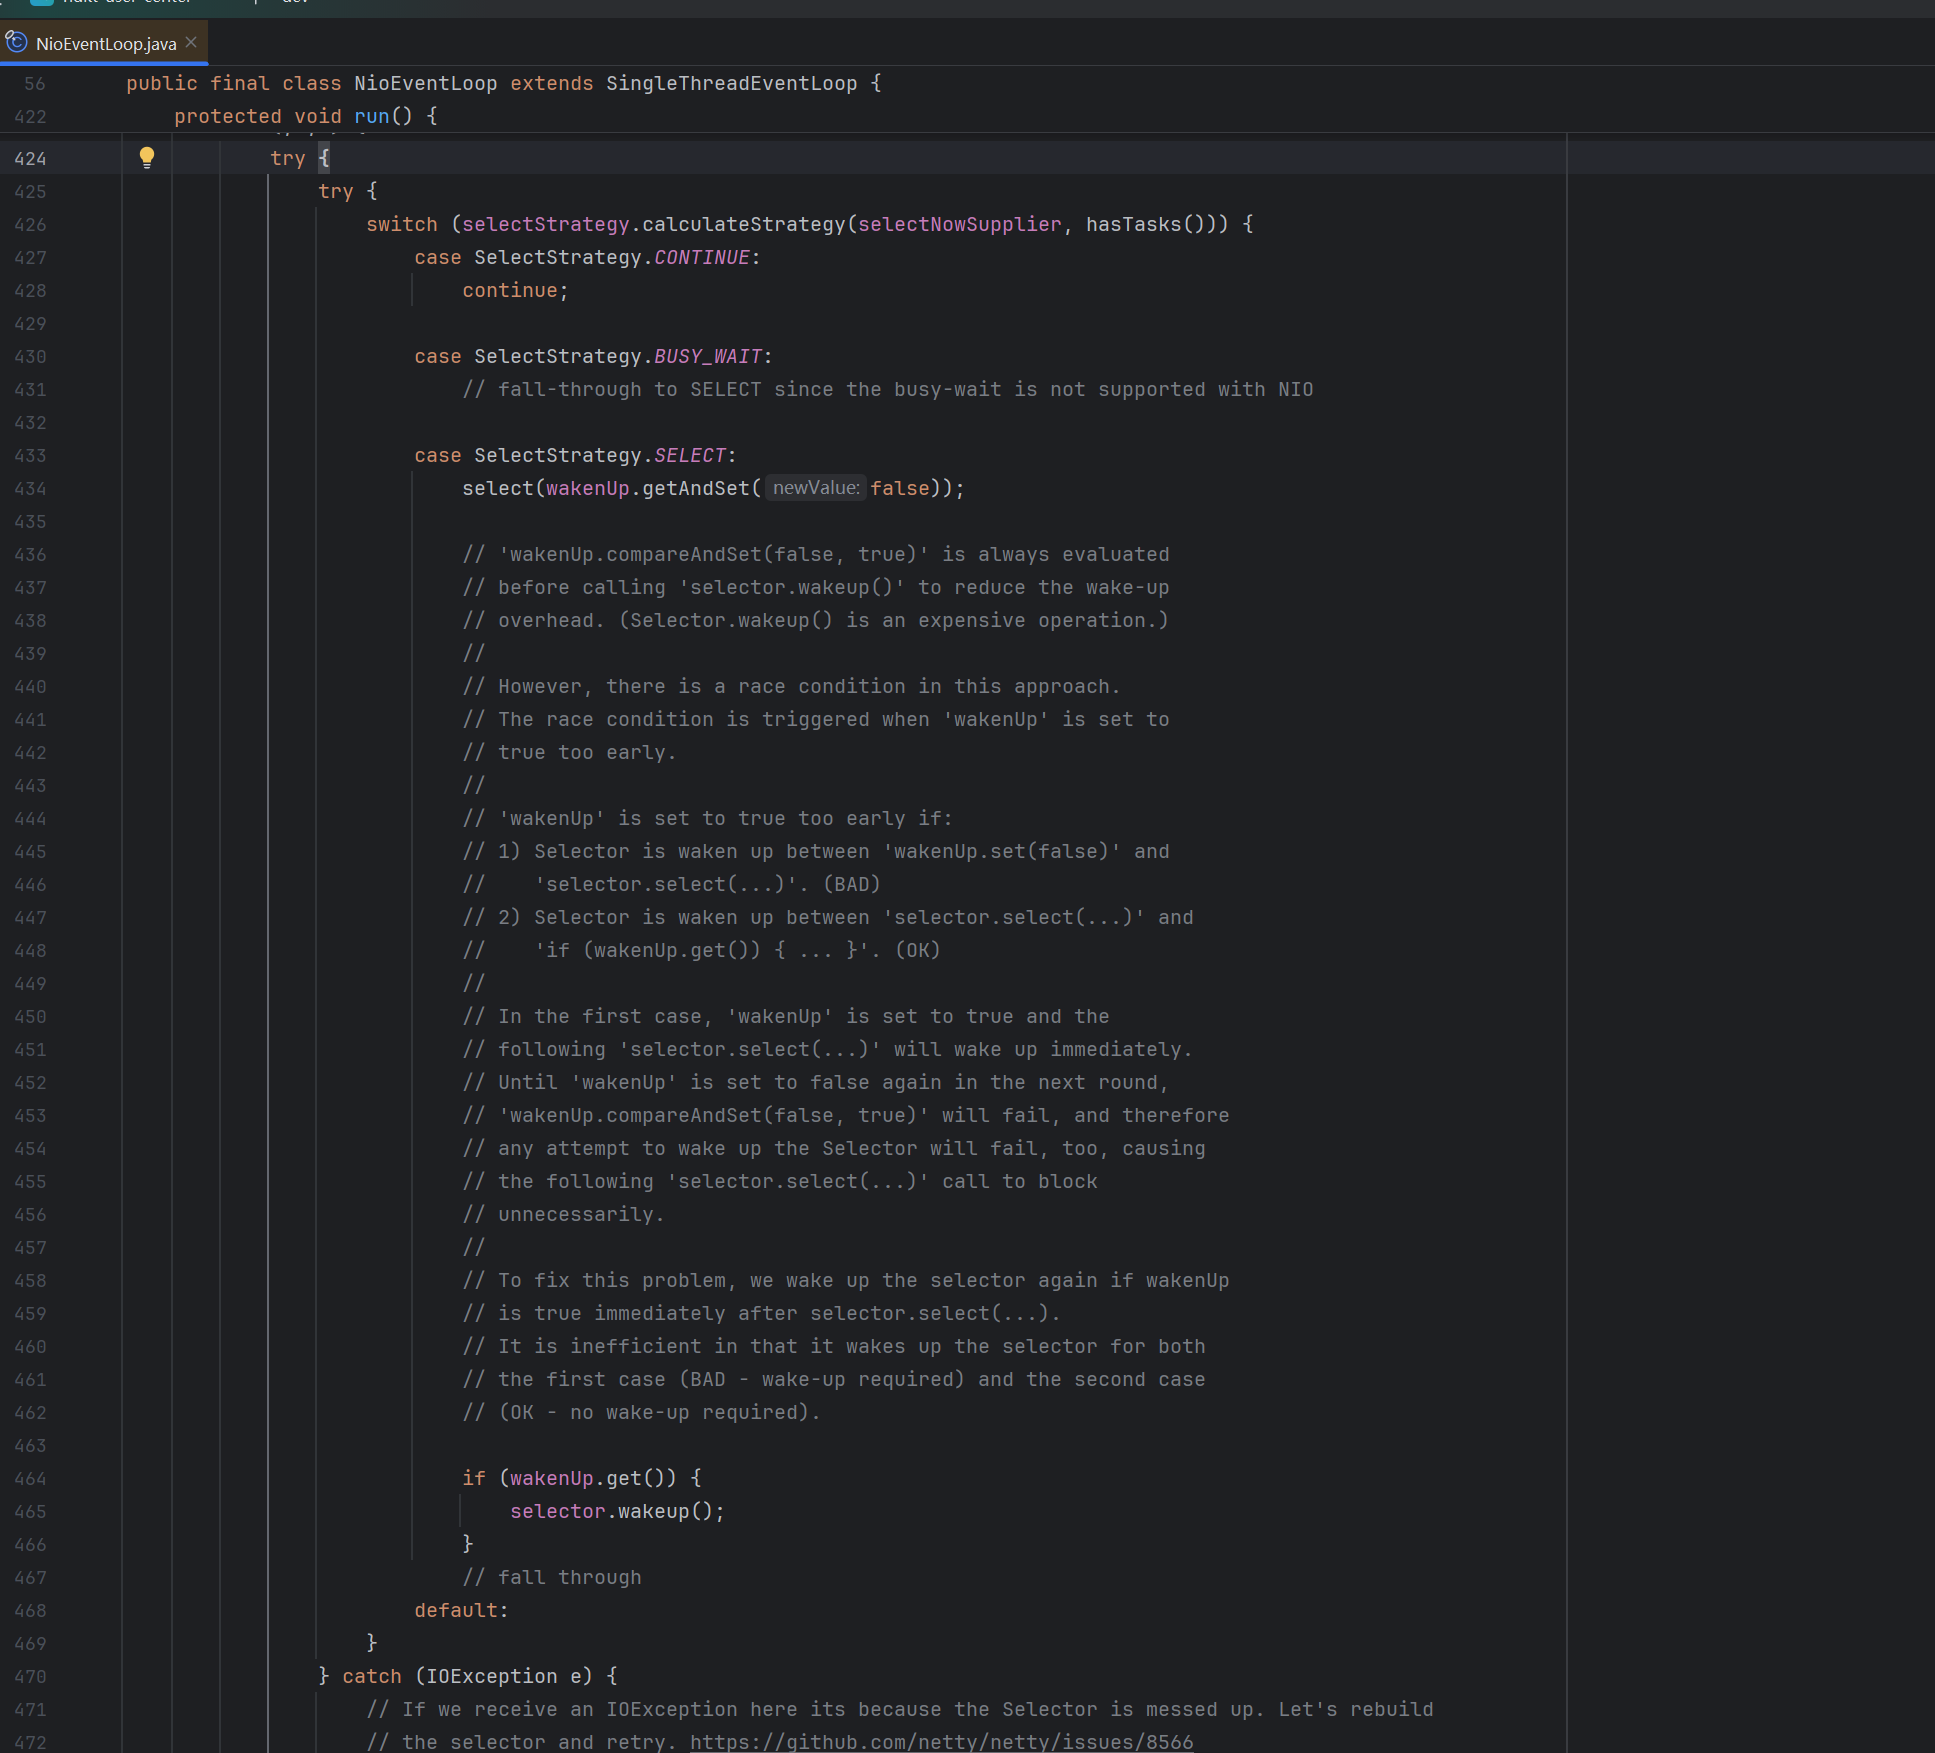Click 'IOException' type on line 470

492,1676
